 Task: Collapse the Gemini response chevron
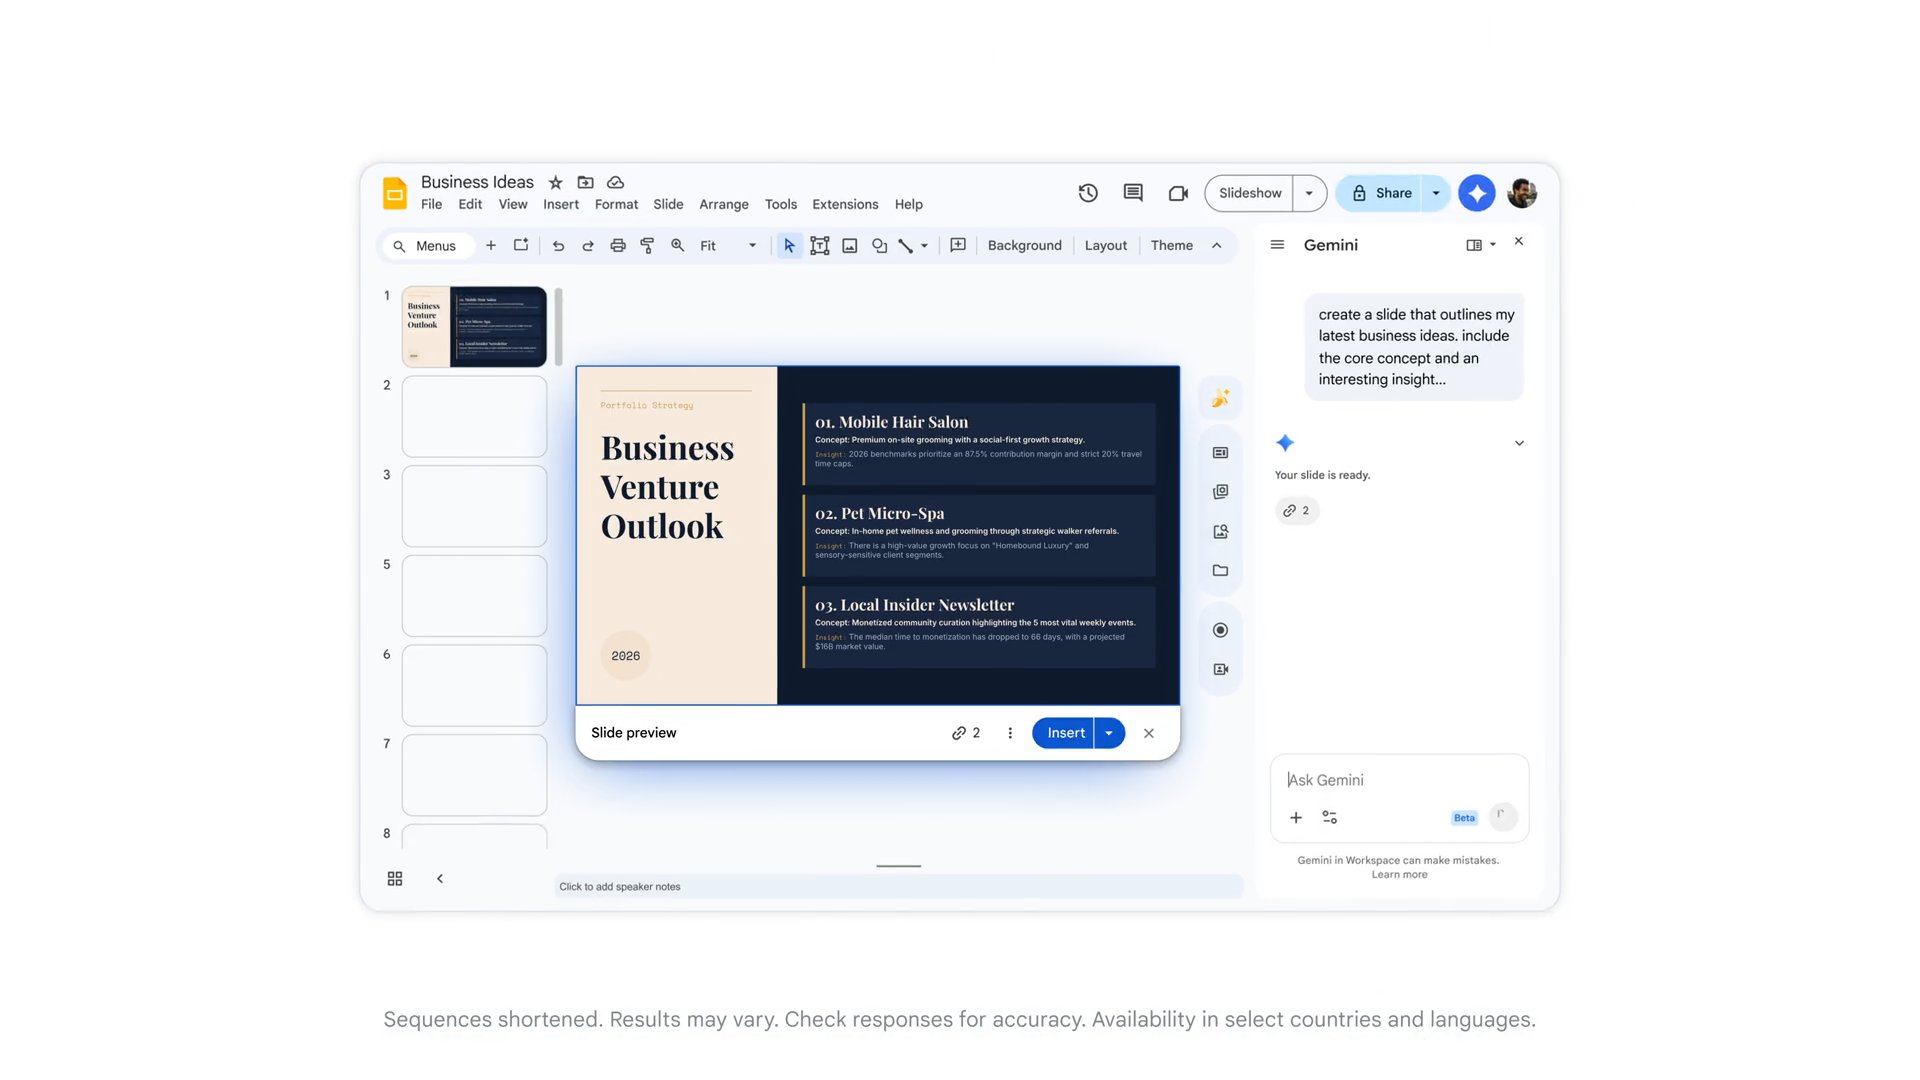(x=1519, y=443)
